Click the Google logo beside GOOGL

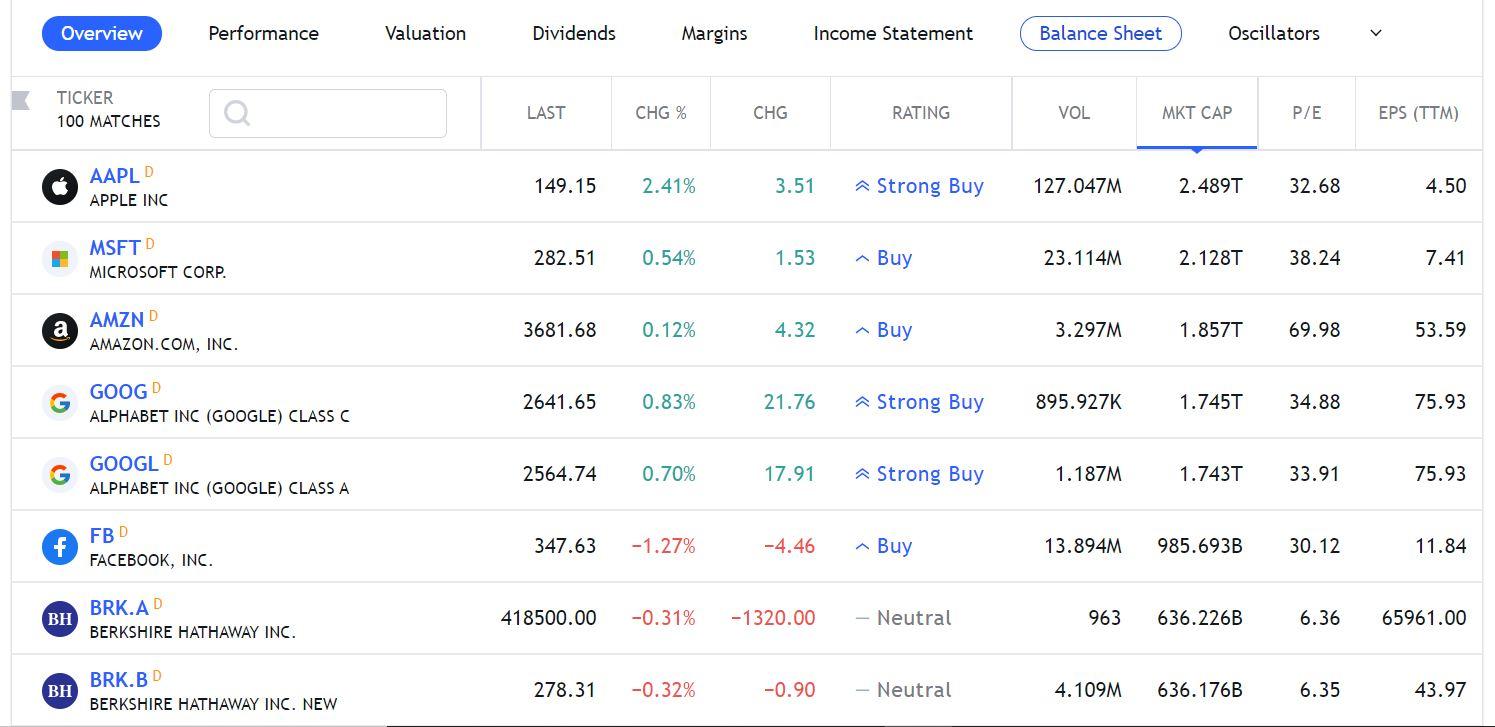(x=60, y=475)
